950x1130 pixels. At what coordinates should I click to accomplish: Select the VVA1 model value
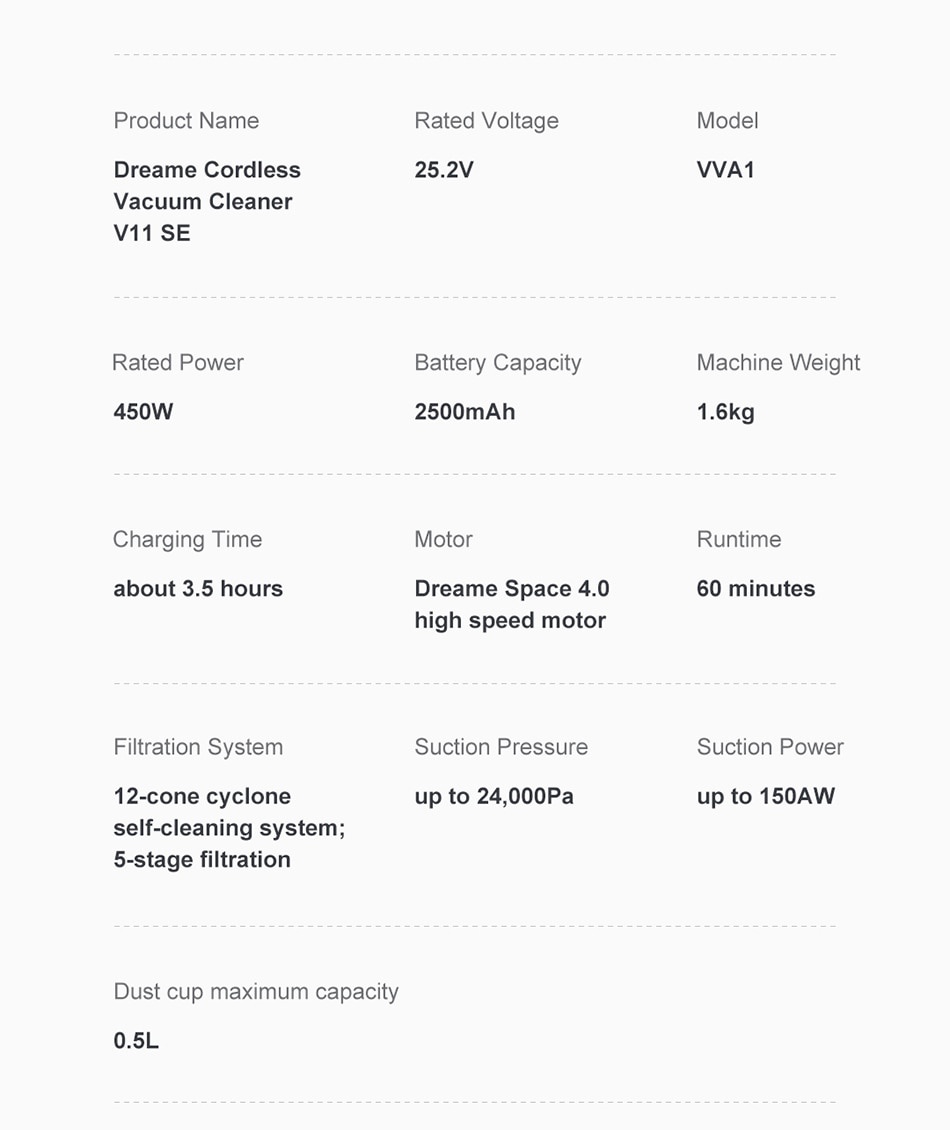pos(725,170)
